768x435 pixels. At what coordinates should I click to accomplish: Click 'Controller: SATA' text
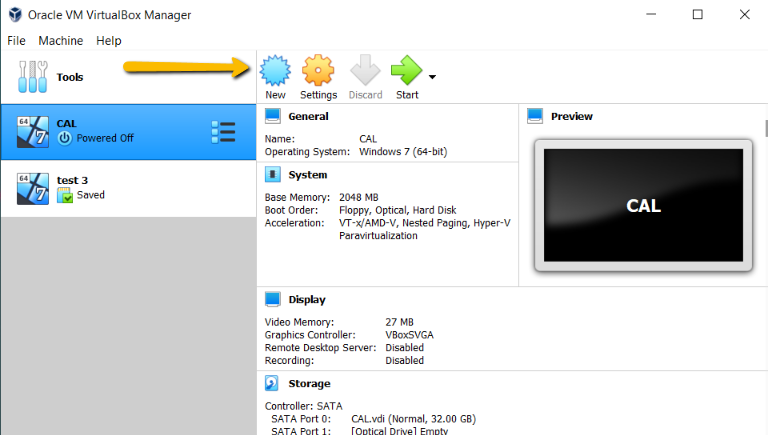click(x=304, y=406)
